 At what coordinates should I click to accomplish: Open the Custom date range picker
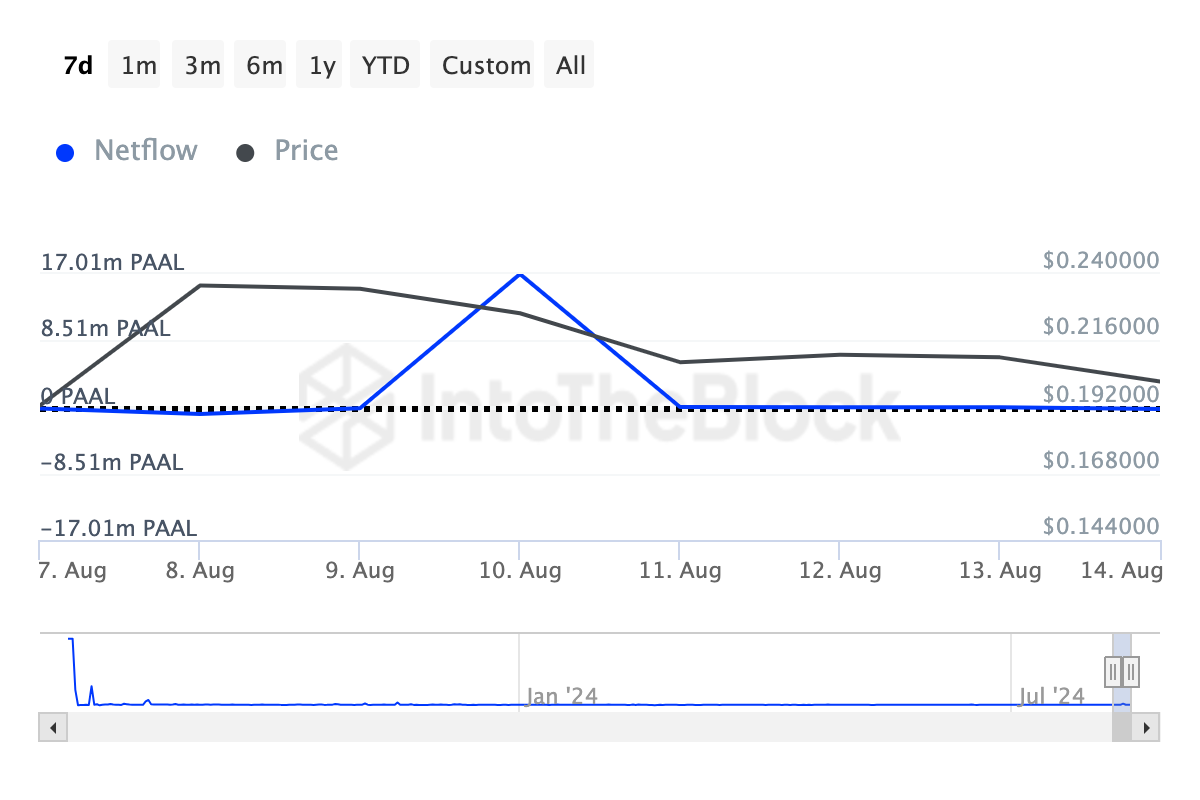pos(486,66)
